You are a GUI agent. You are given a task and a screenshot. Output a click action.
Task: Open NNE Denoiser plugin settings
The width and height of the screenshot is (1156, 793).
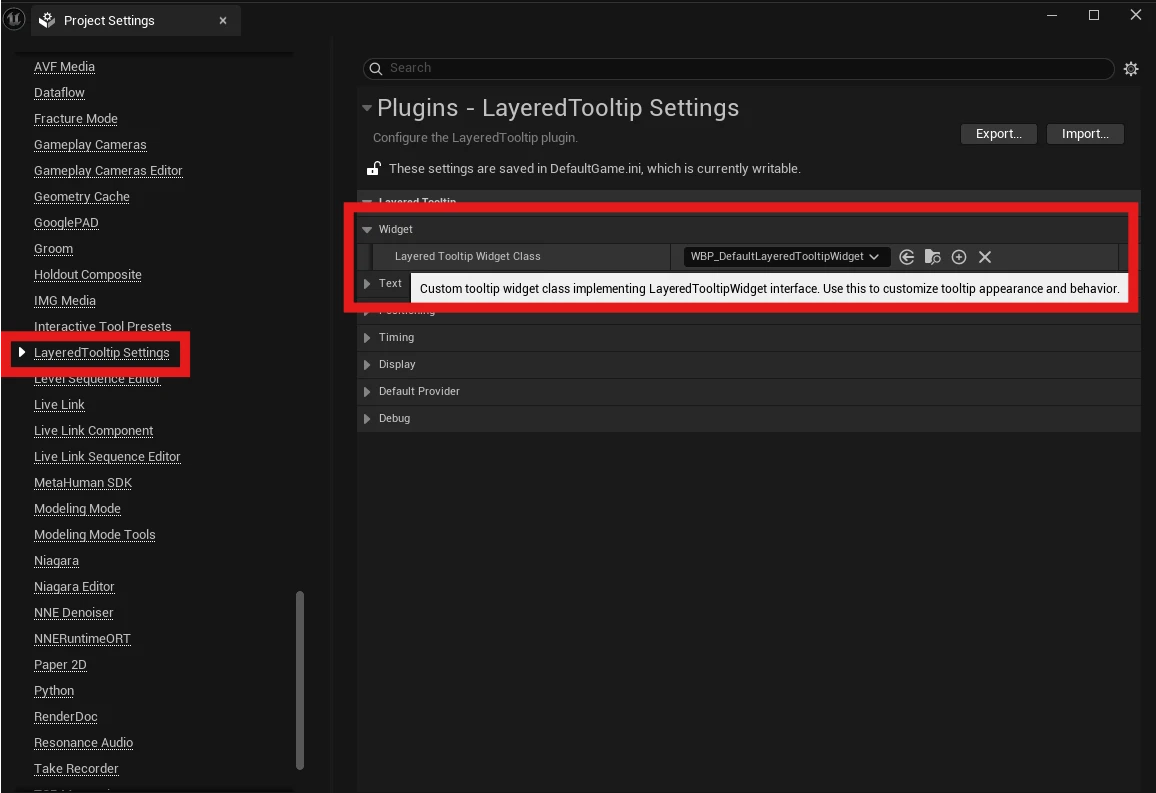click(74, 612)
